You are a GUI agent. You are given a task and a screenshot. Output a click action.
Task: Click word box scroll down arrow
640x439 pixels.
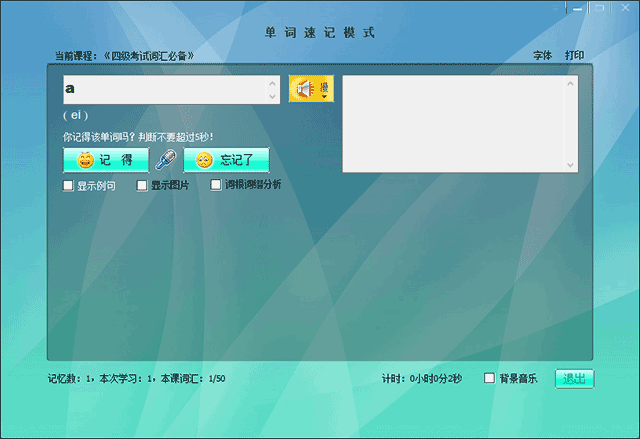point(272,97)
